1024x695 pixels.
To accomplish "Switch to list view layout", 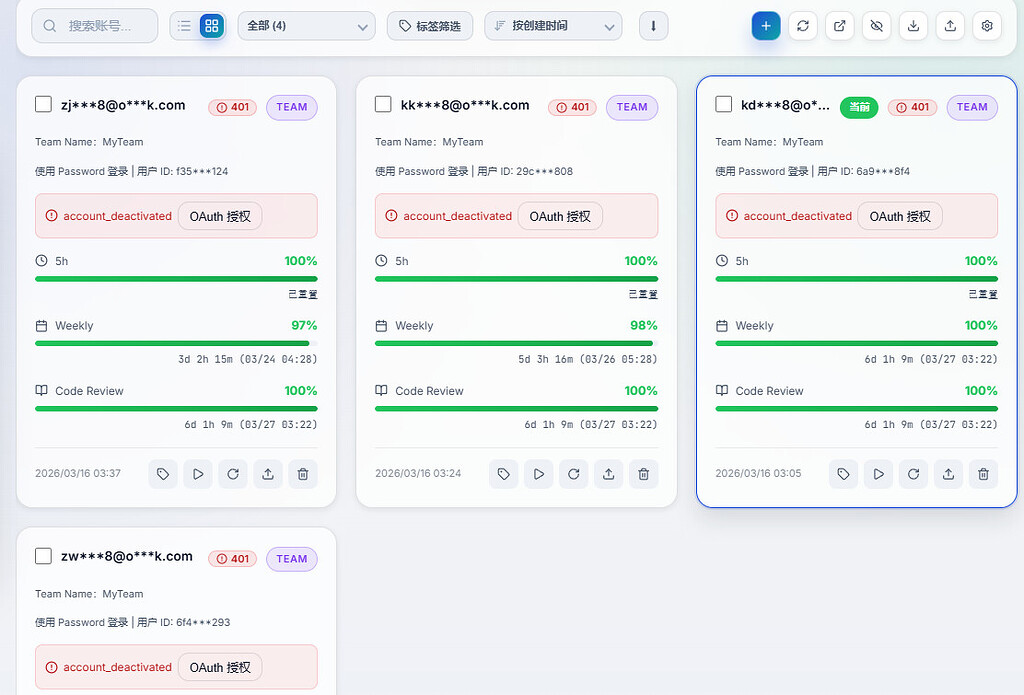I will [184, 26].
